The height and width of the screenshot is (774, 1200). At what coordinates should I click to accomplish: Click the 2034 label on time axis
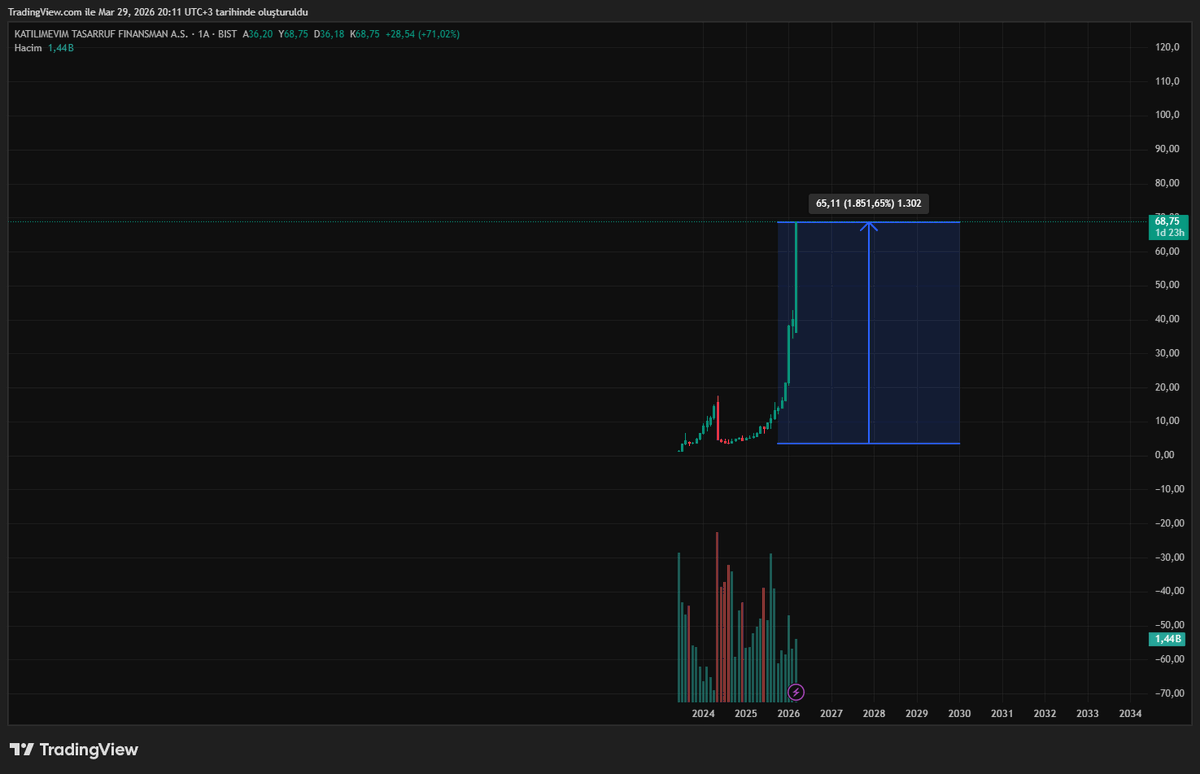point(1131,714)
